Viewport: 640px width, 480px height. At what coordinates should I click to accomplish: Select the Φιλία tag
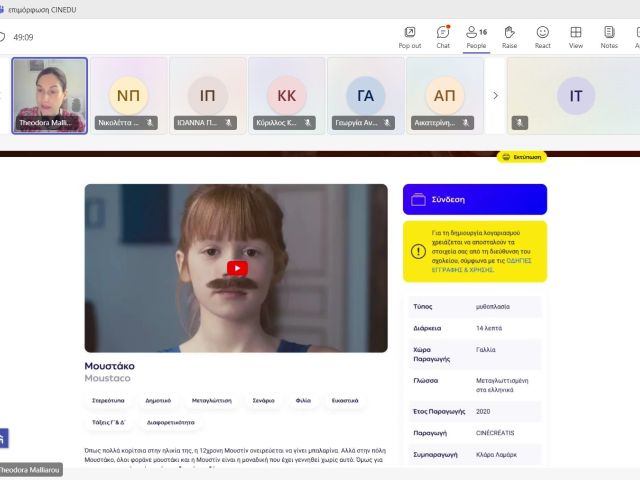pyautogui.click(x=303, y=400)
